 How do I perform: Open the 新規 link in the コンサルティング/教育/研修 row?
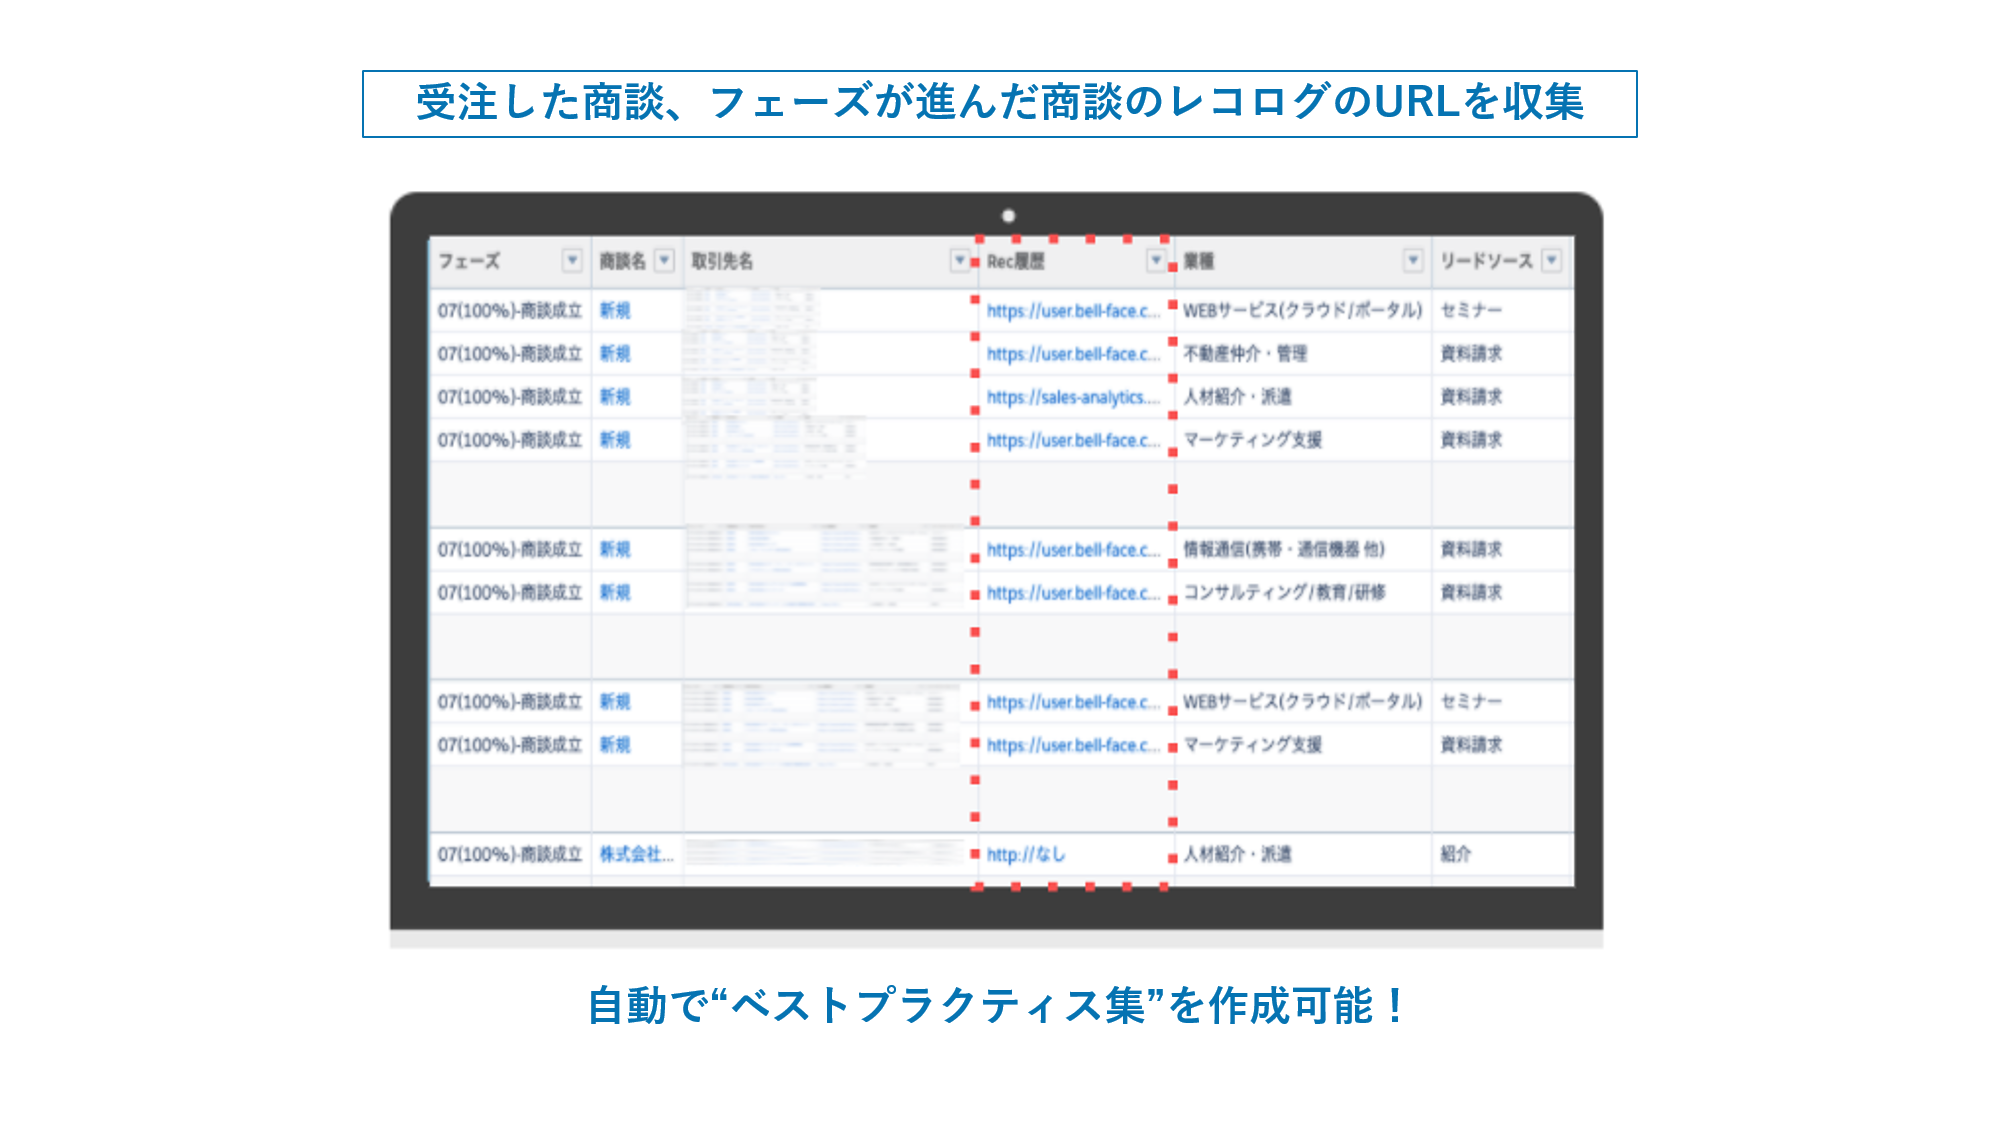(x=615, y=593)
